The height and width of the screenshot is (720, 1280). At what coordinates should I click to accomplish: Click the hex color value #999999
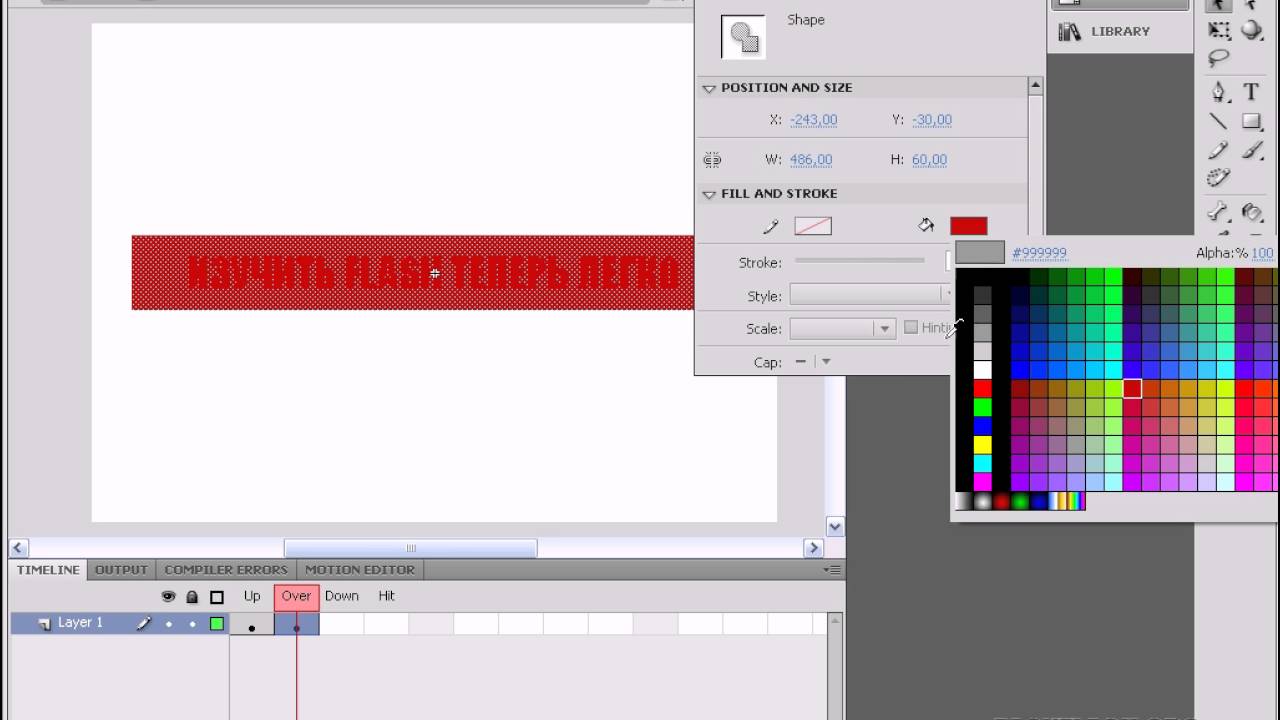pos(1039,253)
